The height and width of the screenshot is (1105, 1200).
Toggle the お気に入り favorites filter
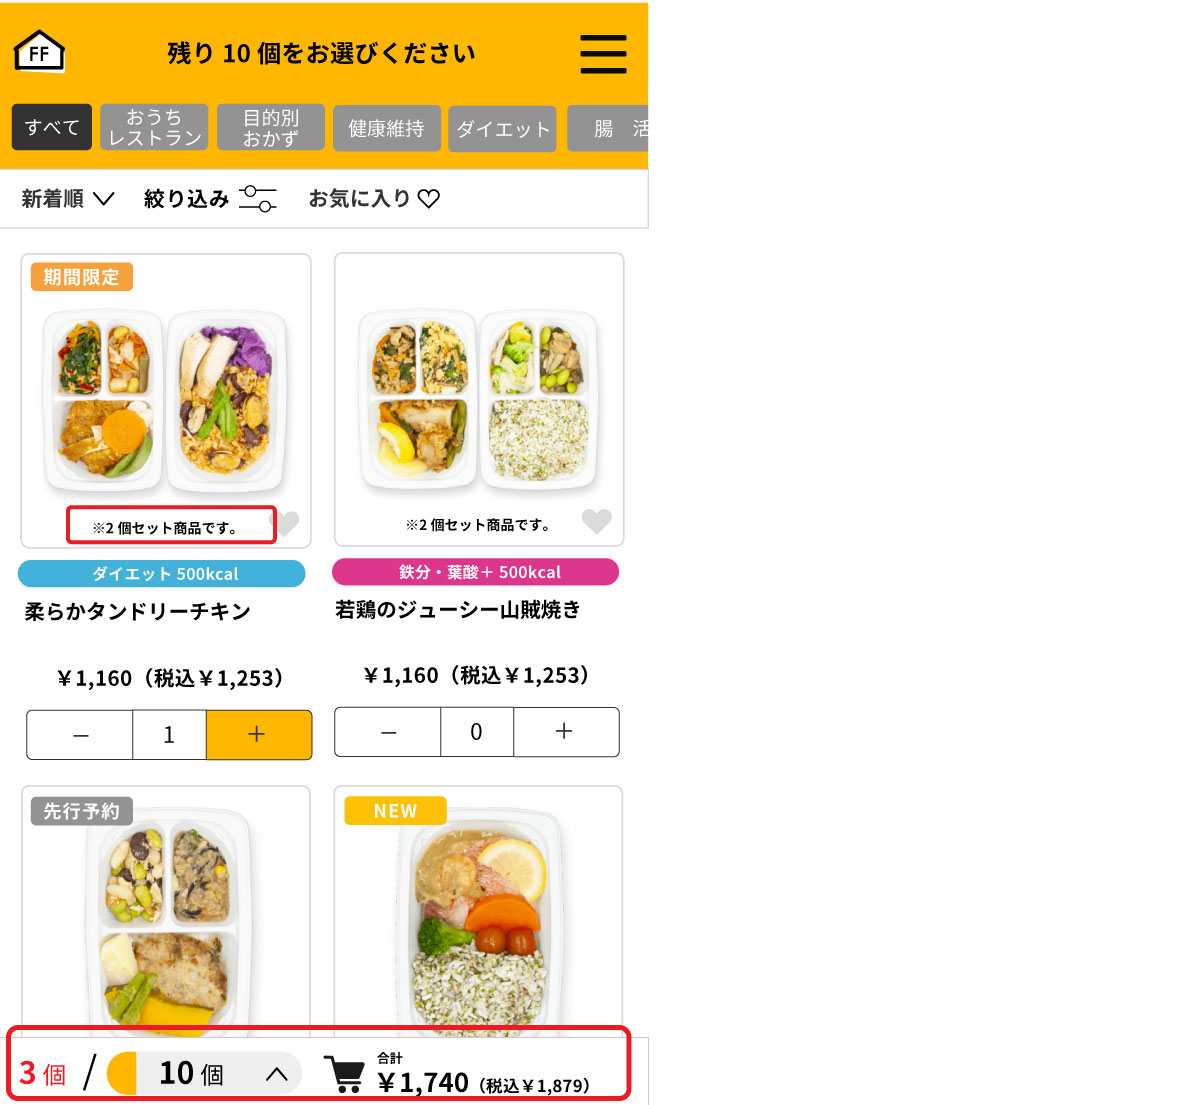click(x=374, y=198)
